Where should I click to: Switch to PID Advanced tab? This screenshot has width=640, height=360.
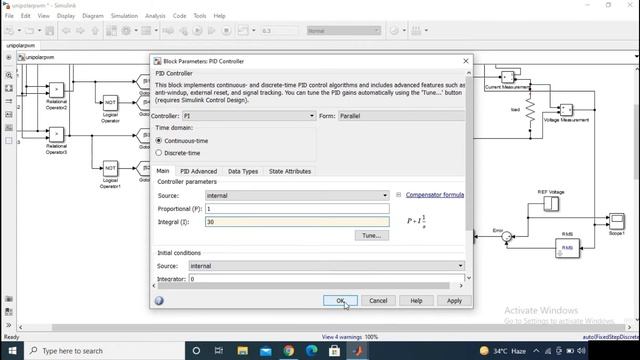[x=199, y=171]
